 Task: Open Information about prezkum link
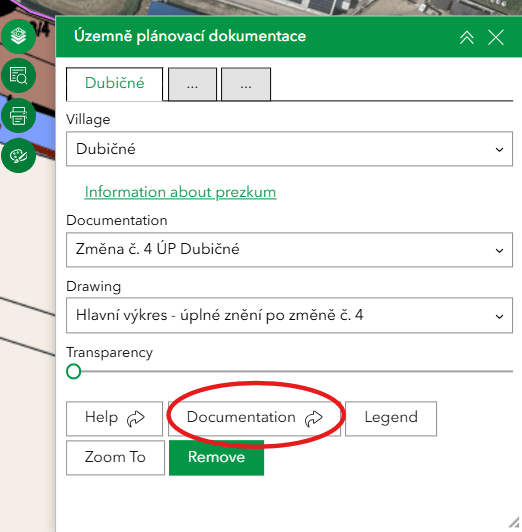pyautogui.click(x=180, y=192)
